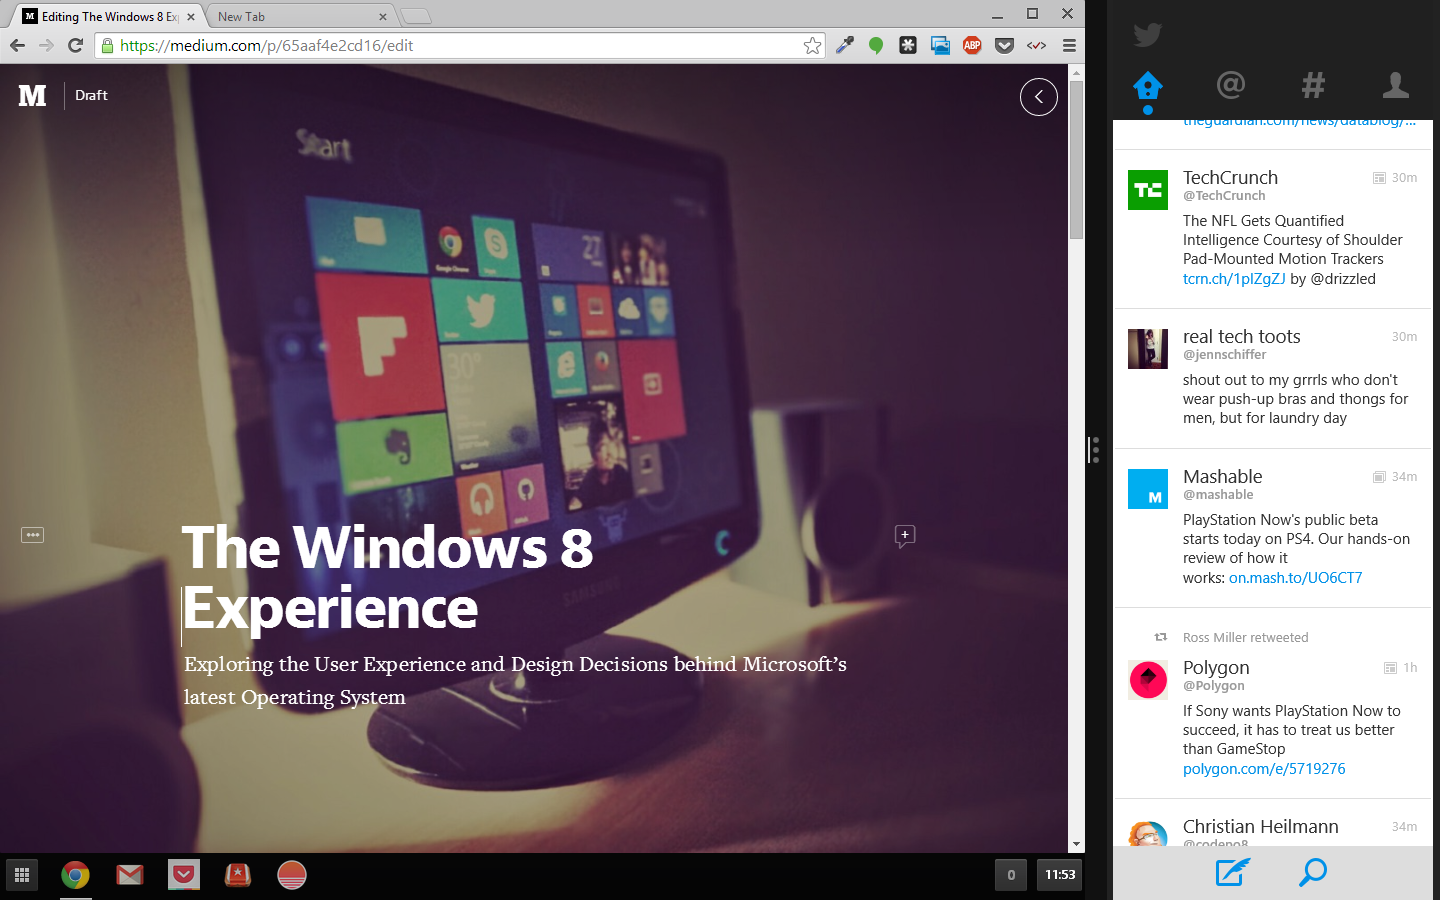Reload the Medium page
Screen dimensions: 1440x900
75,45
